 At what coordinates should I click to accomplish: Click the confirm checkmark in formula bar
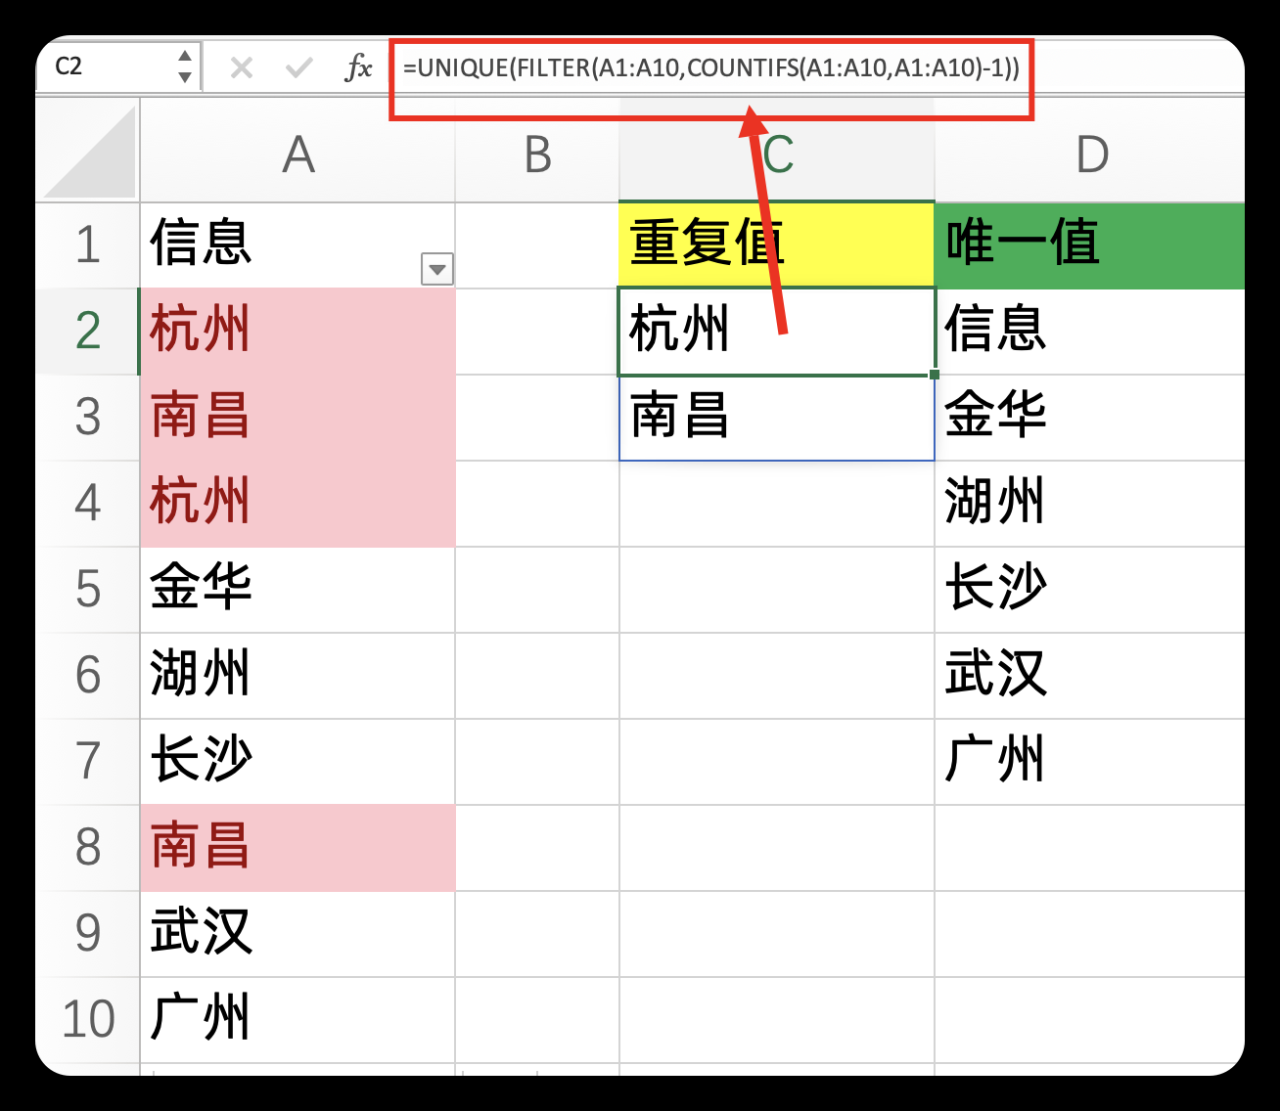[299, 68]
